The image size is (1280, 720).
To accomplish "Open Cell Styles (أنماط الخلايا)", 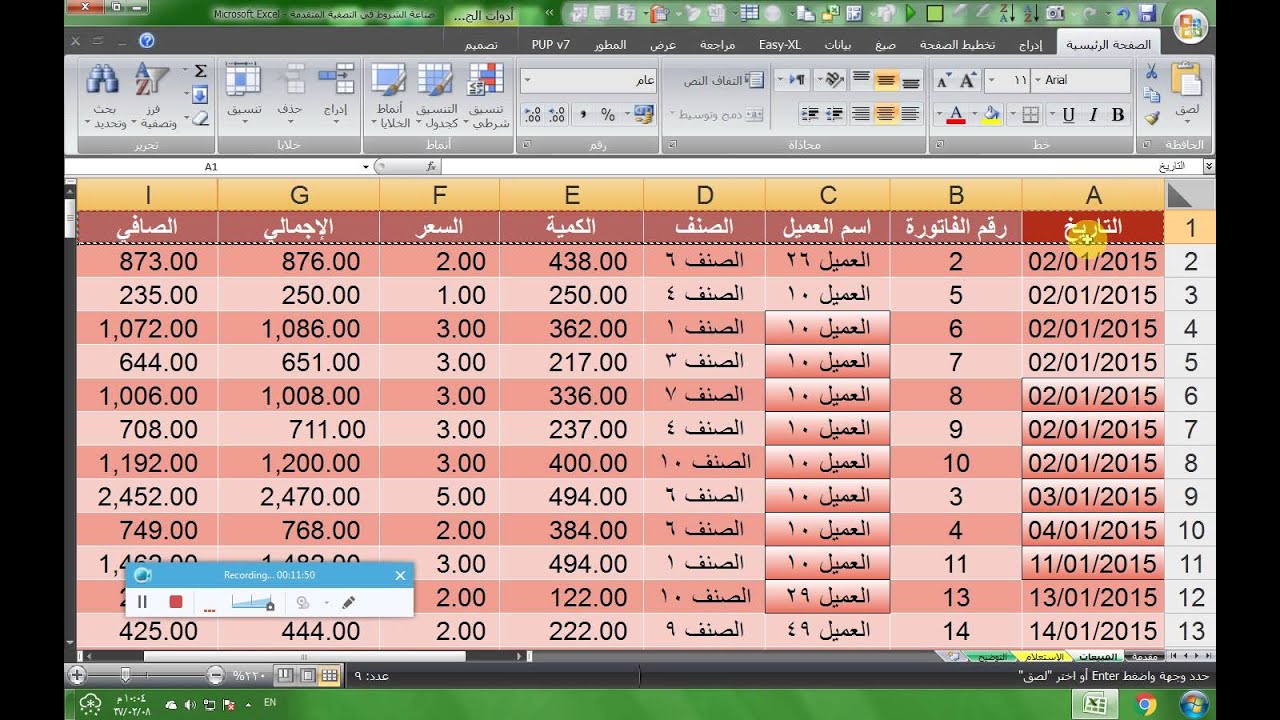I will pos(388,97).
